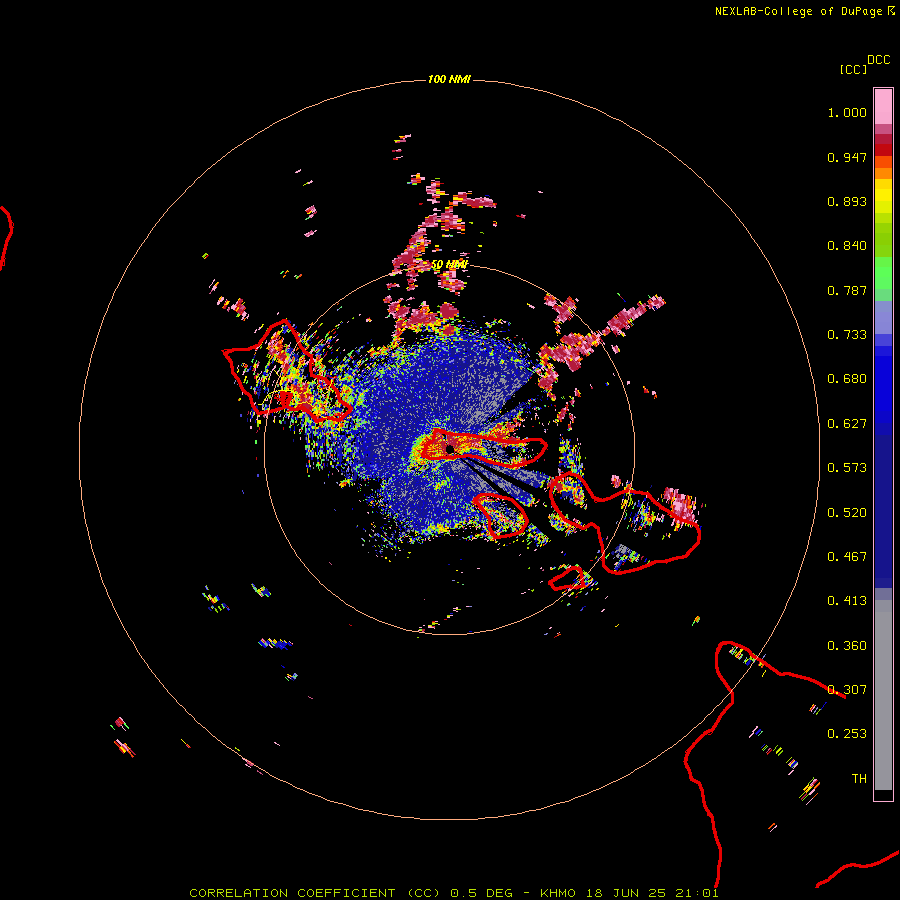
Task: Click the 0.413 legend value
Action: tap(847, 601)
